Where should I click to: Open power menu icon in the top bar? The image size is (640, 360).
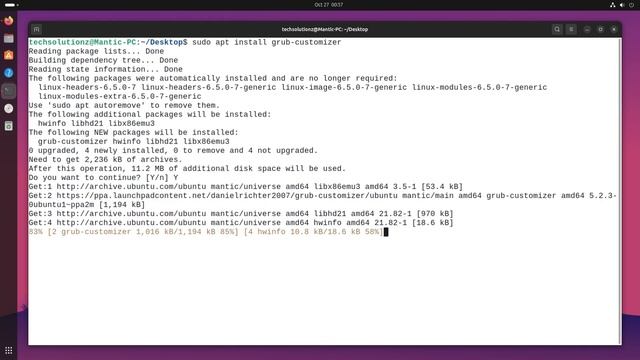[x=631, y=5]
